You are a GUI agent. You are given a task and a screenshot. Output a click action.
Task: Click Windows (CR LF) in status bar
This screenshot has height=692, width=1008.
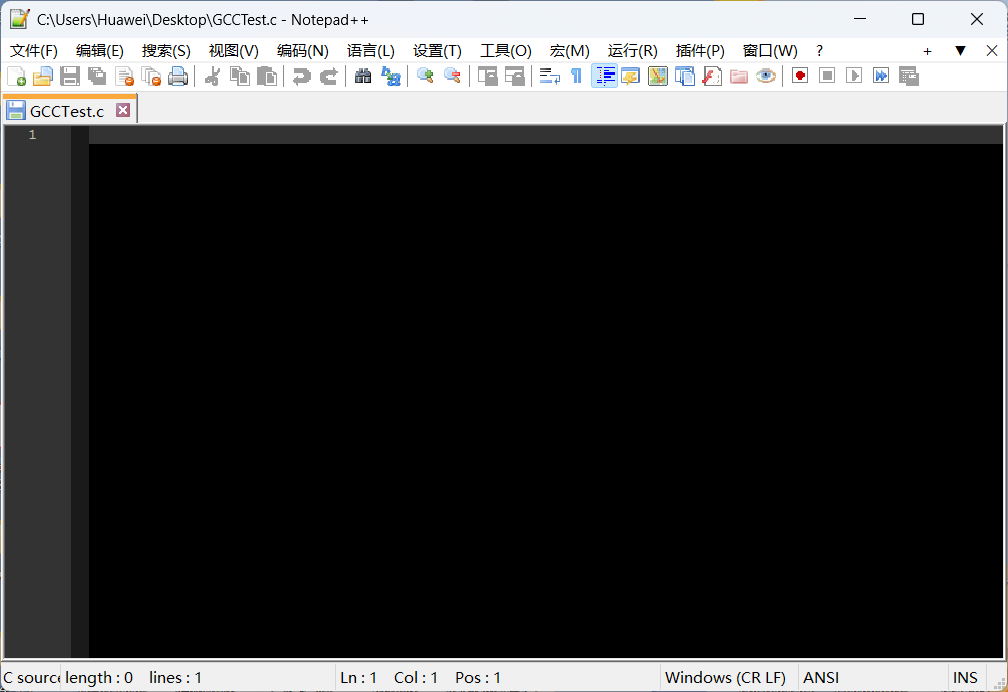coord(725,678)
